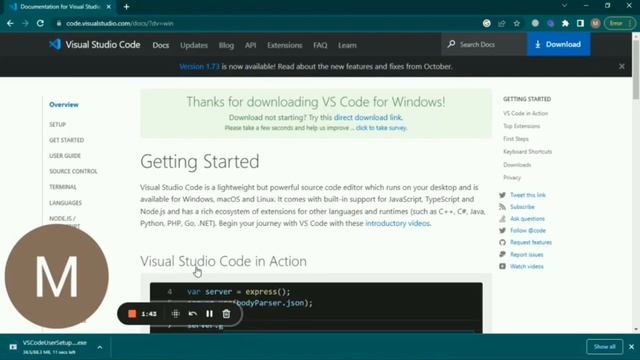Image resolution: width=640 pixels, height=360 pixels.
Task: Open the Docs menu
Action: pyautogui.click(x=160, y=45)
